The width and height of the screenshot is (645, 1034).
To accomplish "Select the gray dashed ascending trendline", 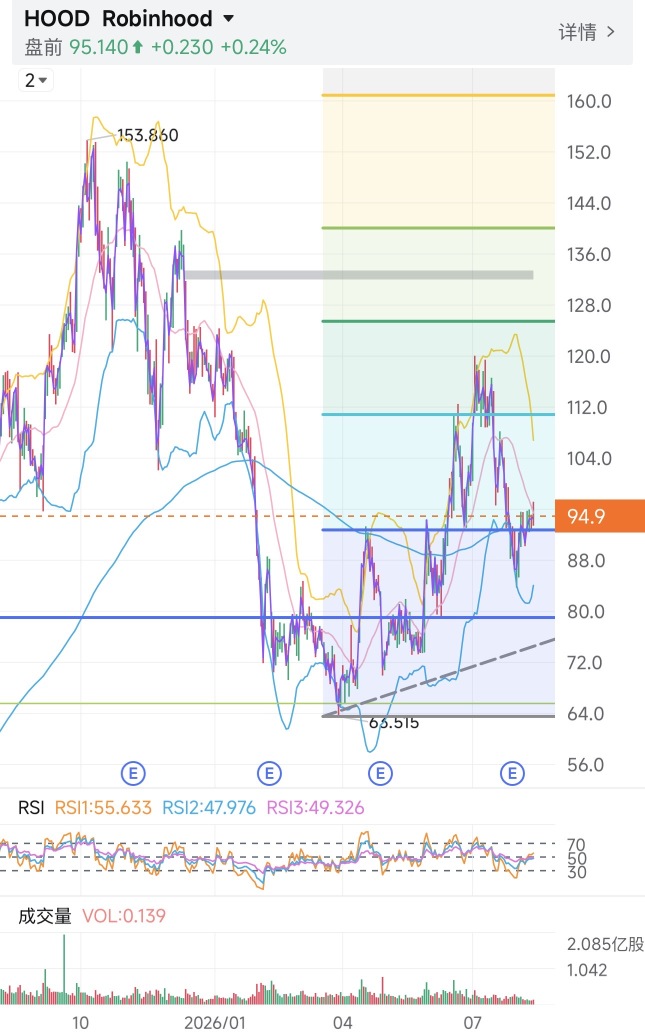I will click(438, 678).
